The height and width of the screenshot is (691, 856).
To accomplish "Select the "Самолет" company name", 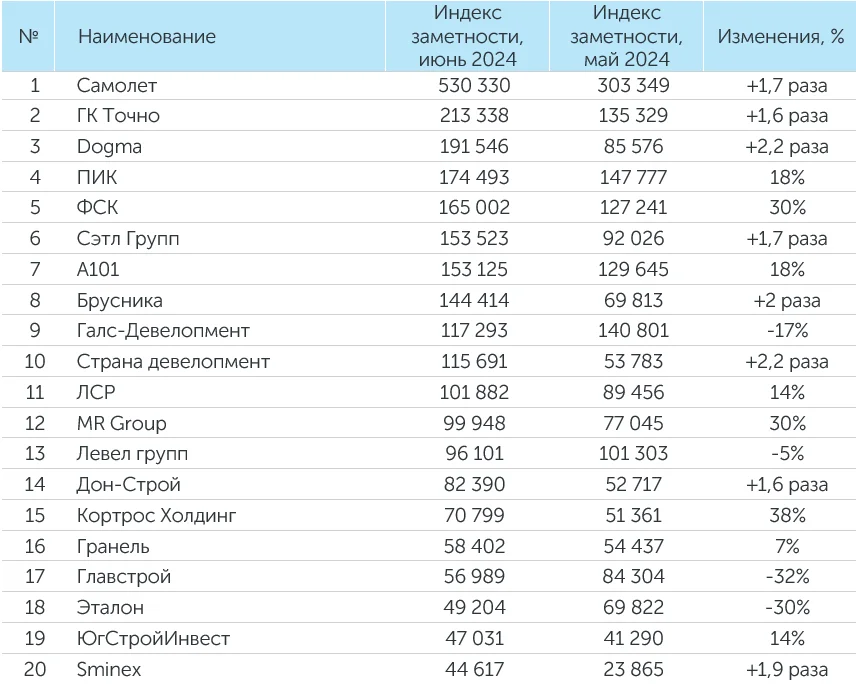I will (117, 85).
